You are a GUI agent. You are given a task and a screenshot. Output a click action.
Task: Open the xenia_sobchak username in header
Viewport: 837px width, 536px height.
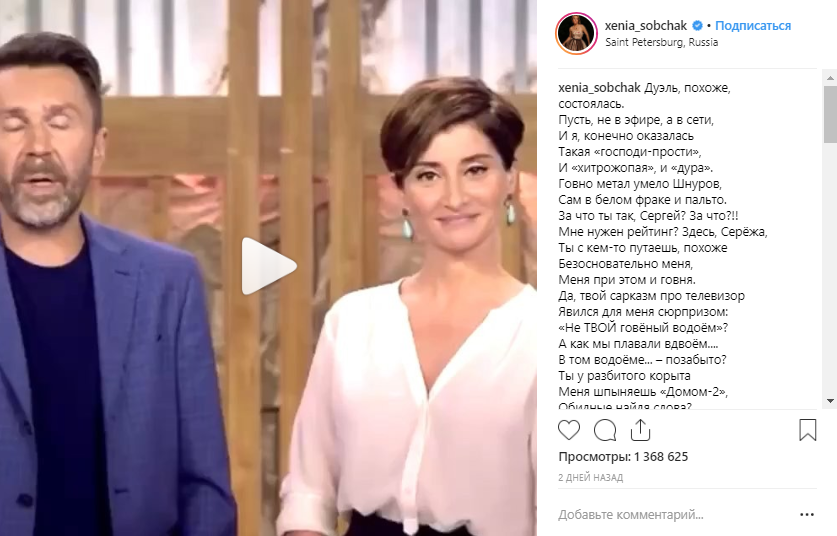point(646,25)
